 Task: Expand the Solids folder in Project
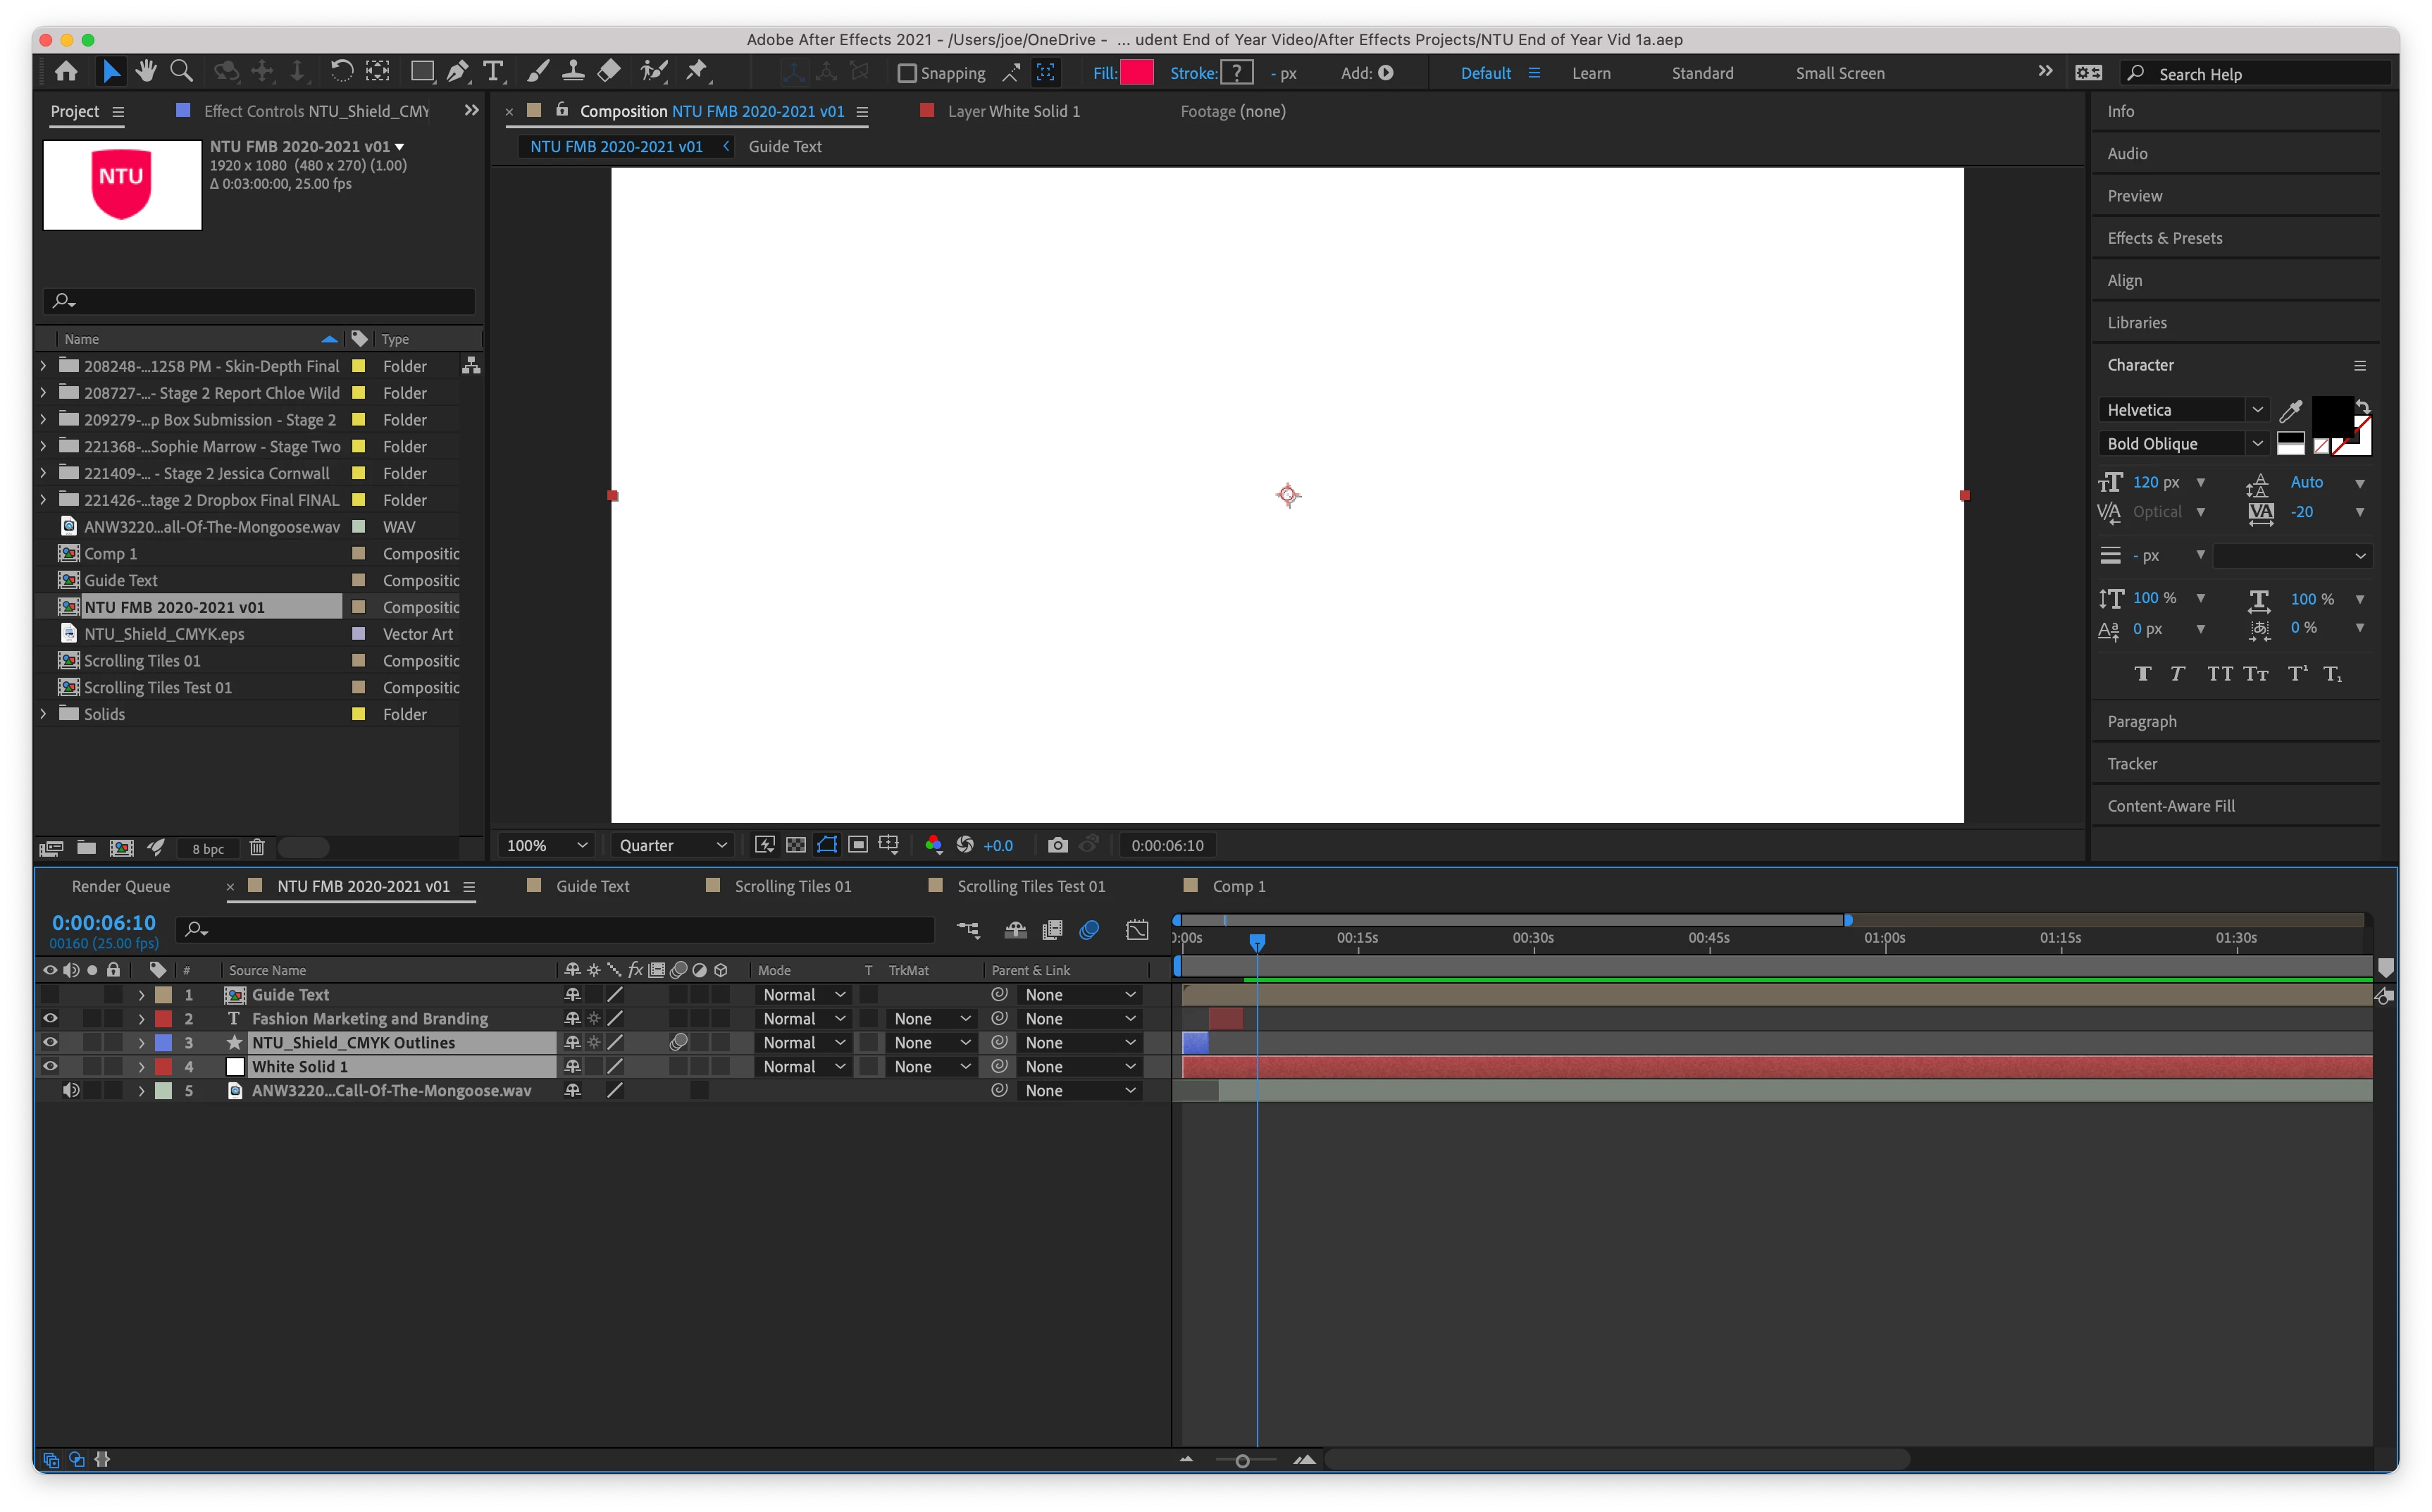click(43, 714)
